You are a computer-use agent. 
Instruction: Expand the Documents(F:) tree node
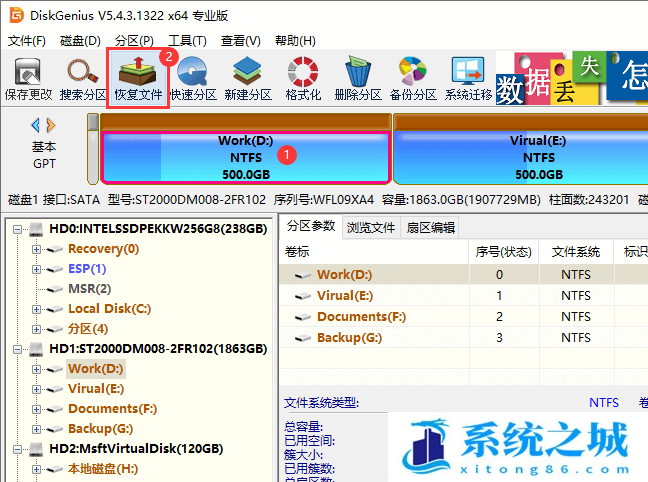click(36, 409)
